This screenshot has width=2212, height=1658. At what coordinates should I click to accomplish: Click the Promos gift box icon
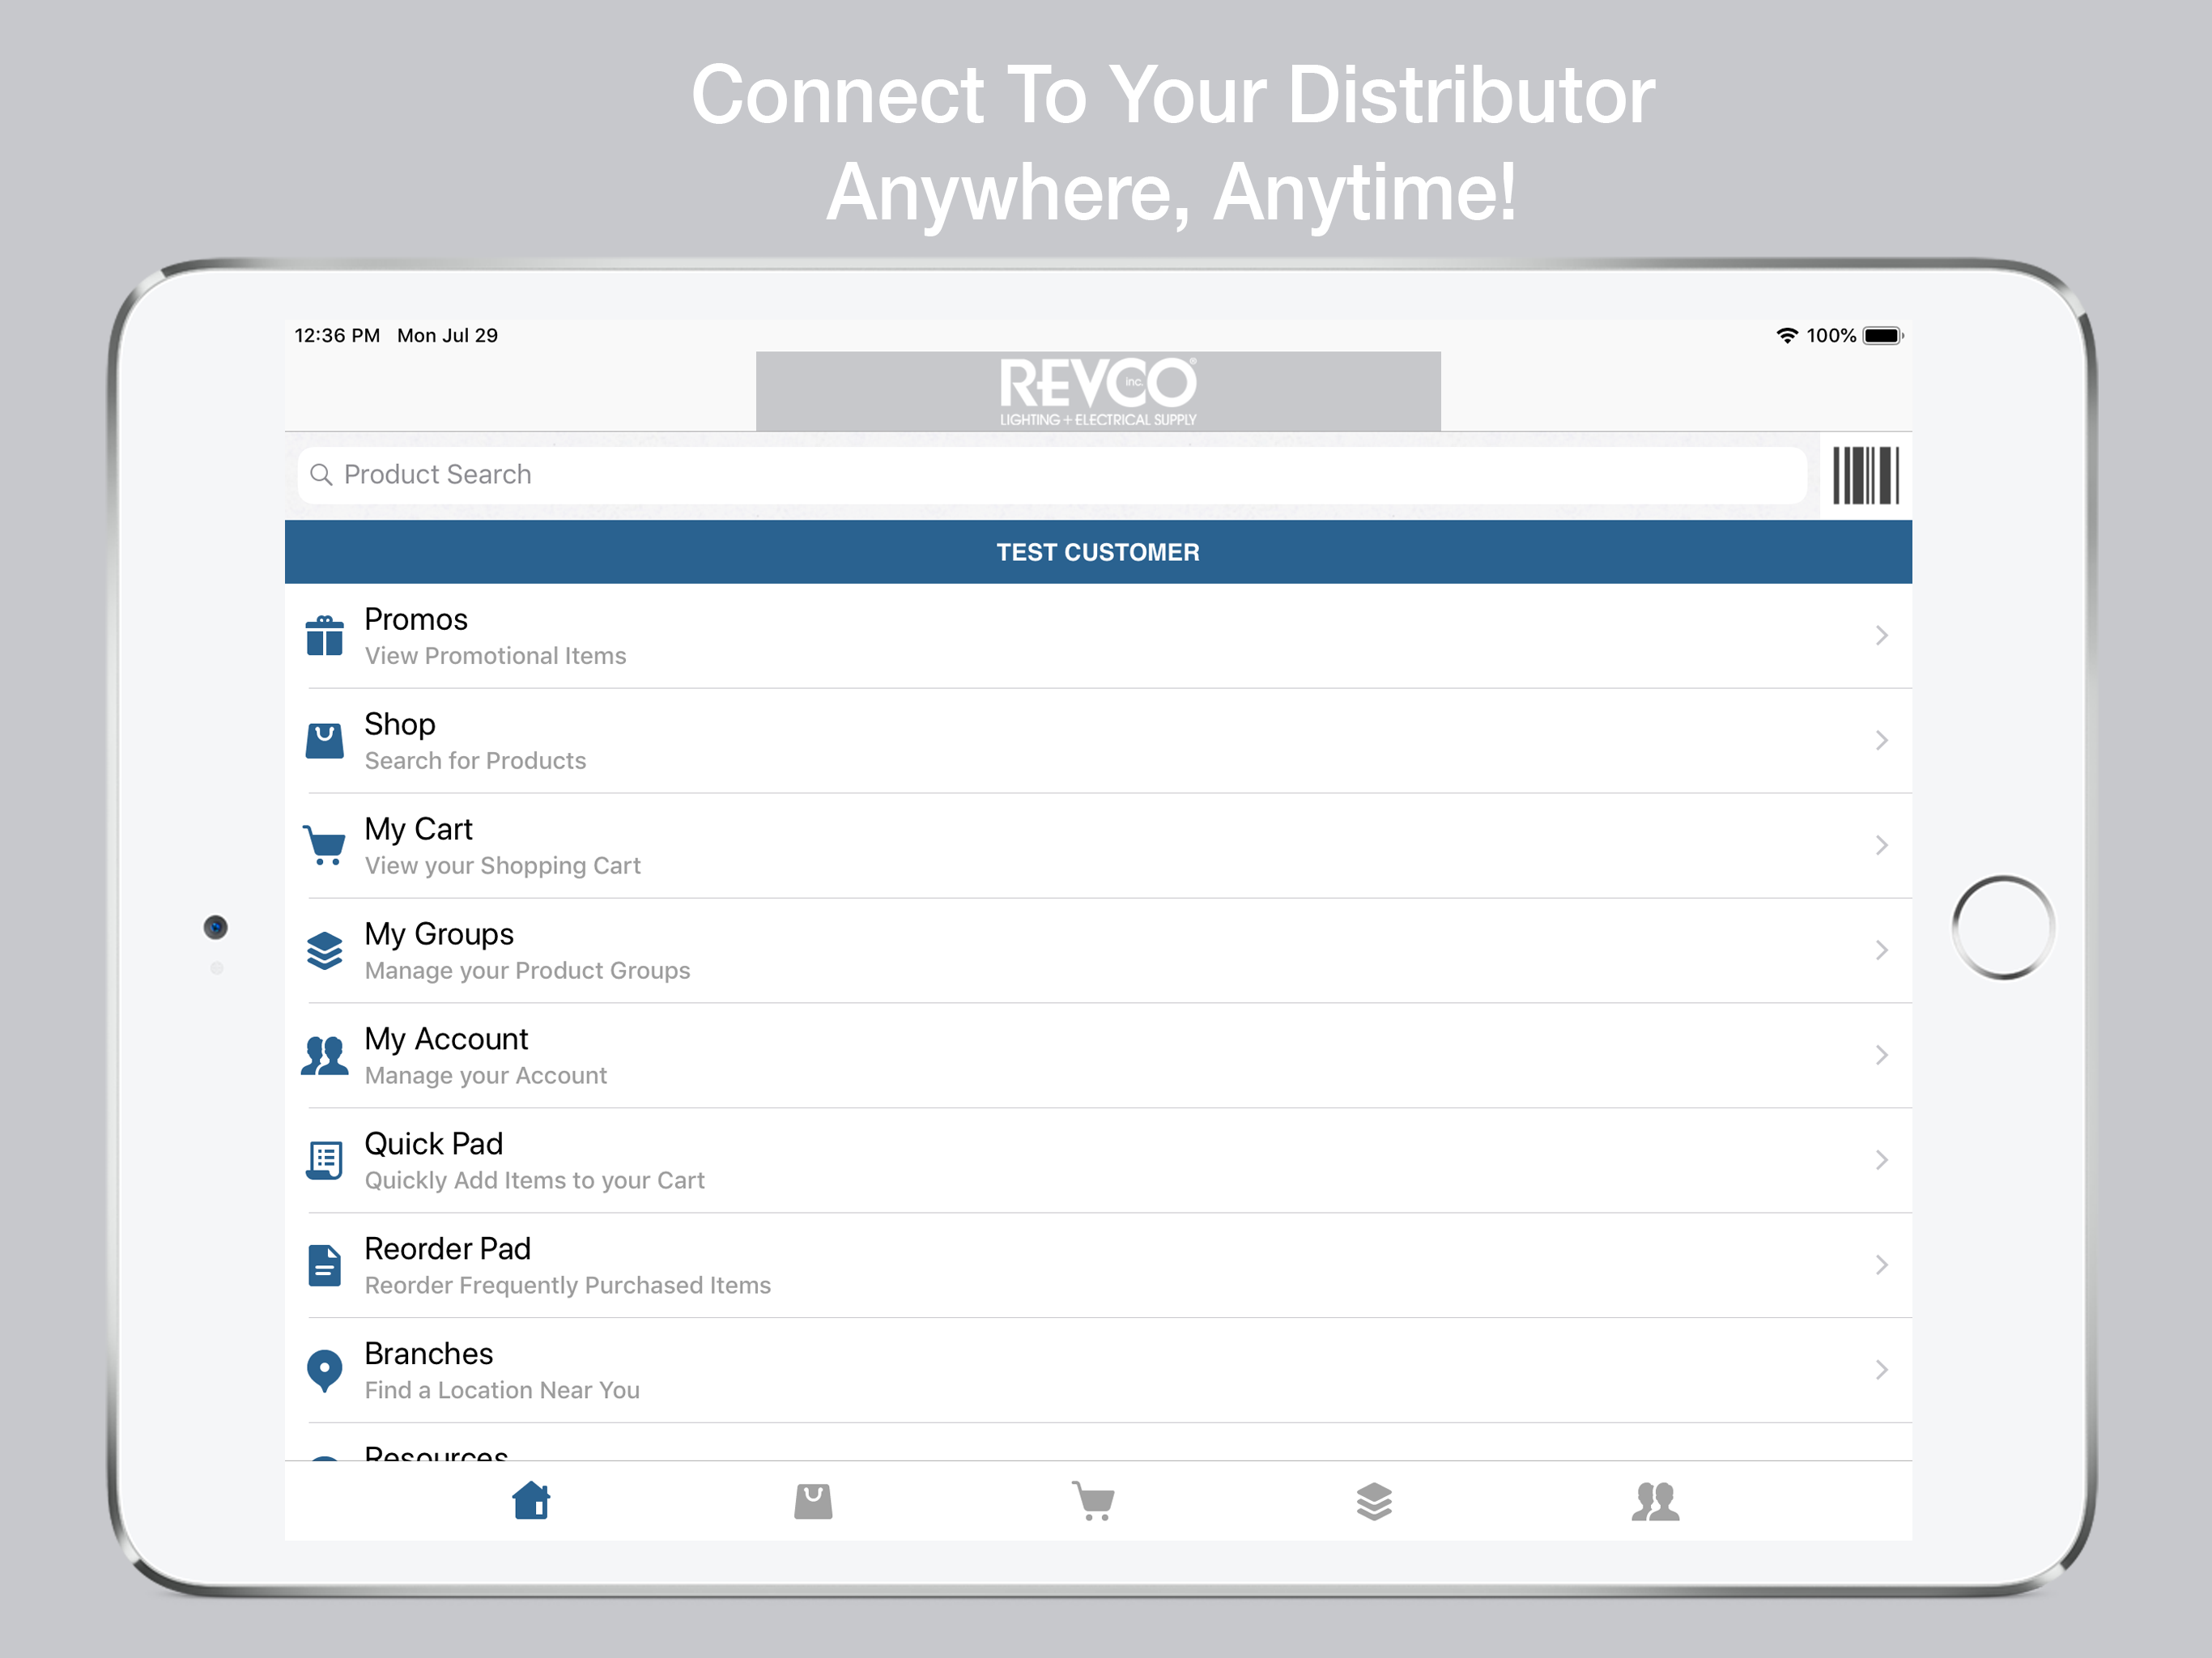point(325,636)
